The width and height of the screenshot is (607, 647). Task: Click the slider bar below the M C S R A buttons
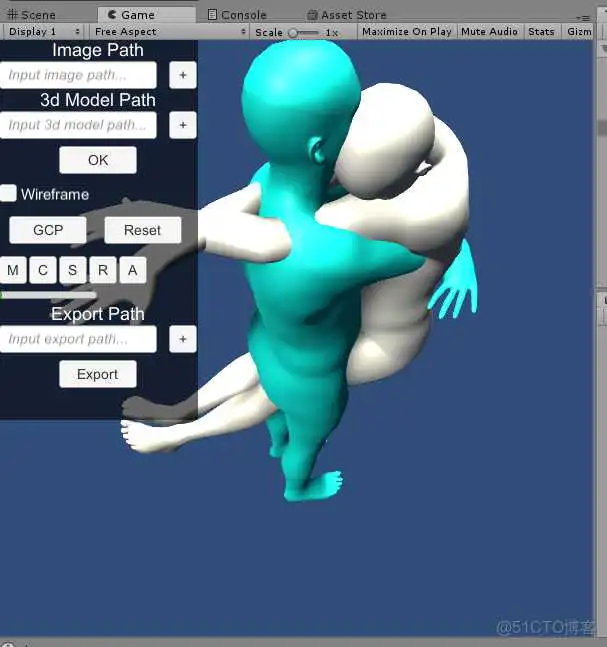point(48,295)
